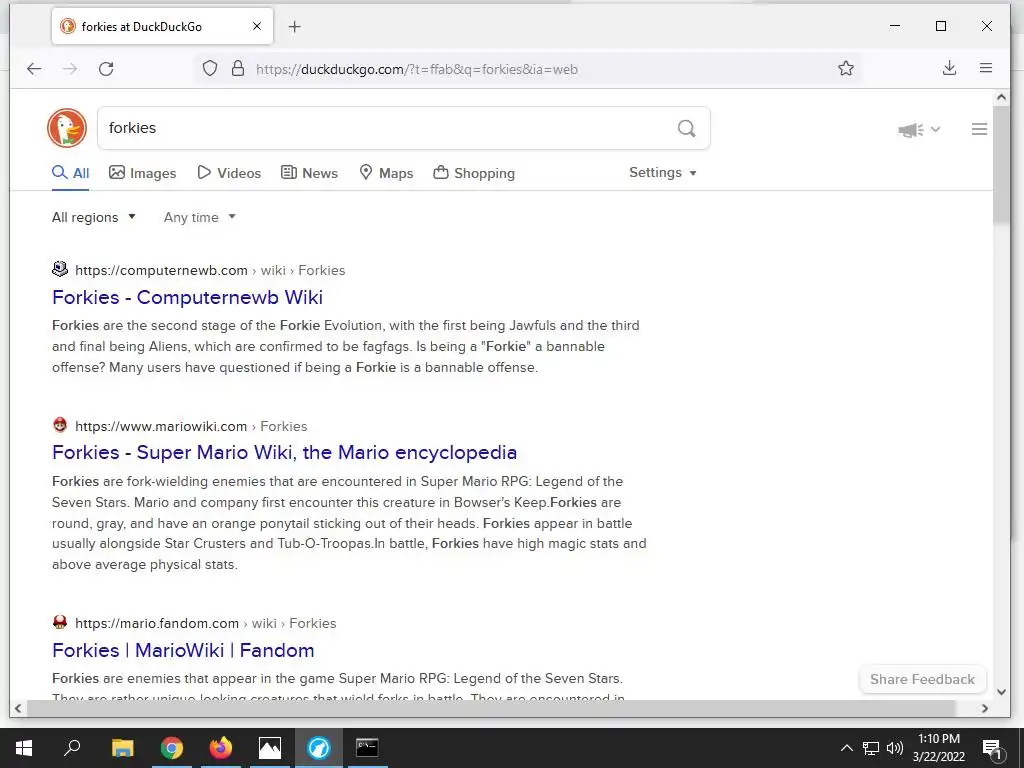1024x768 pixels.
Task: Open the DuckDuckGo megaphone dropdown
Action: pos(919,129)
